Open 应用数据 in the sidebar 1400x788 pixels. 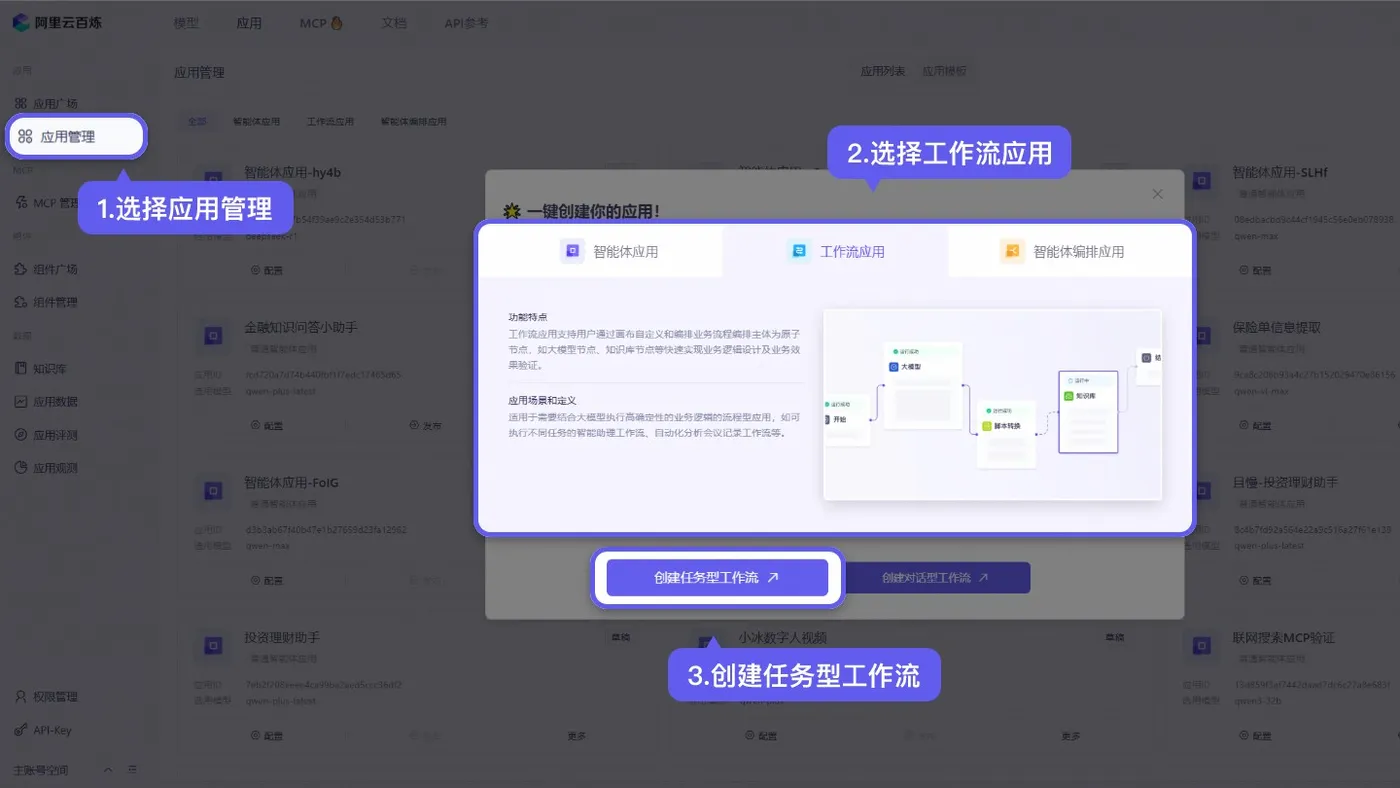click(x=48, y=402)
